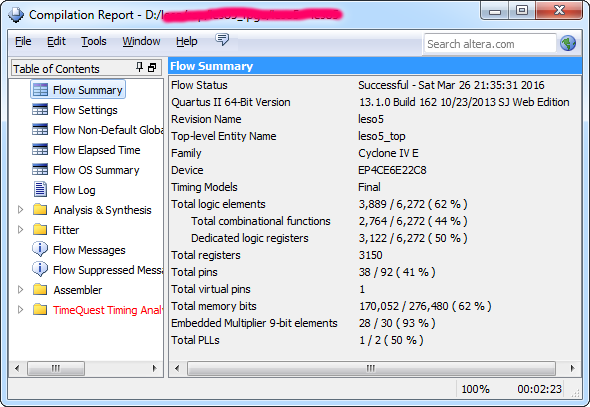Click the Total logic elements value 3,889 / 6,272

(x=413, y=204)
